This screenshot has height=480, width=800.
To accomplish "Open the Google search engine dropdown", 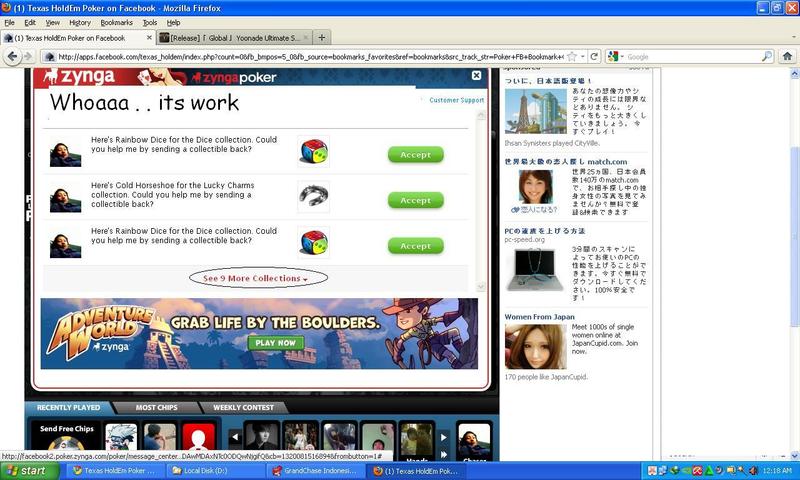I will click(616, 57).
